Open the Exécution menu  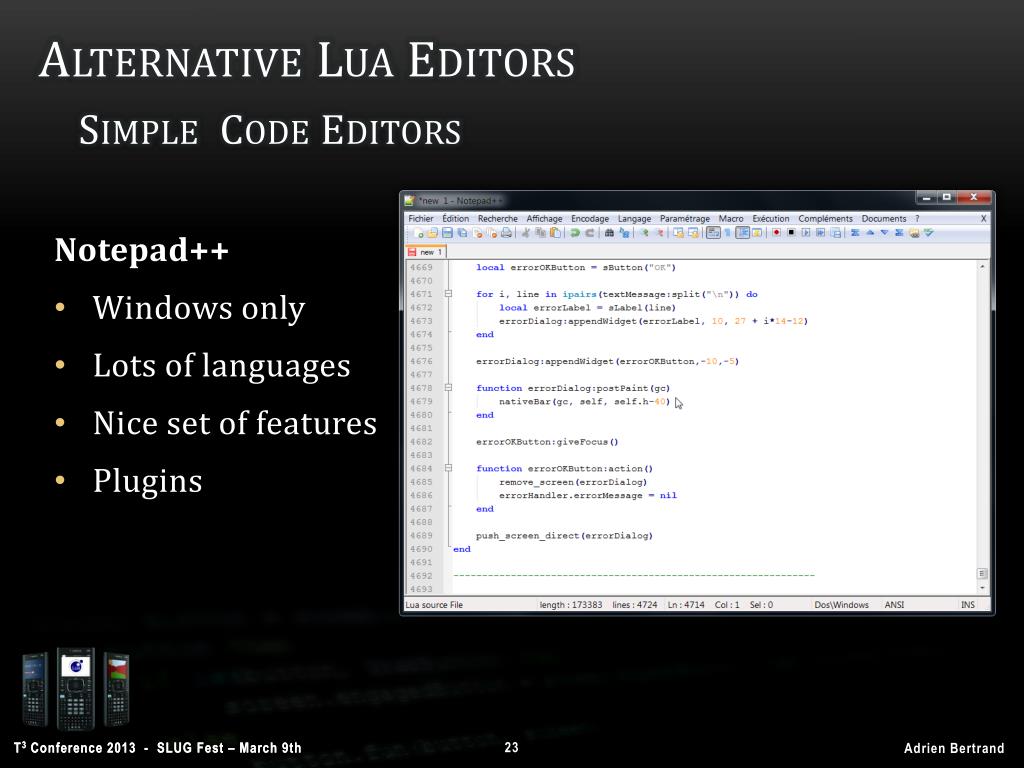771,219
